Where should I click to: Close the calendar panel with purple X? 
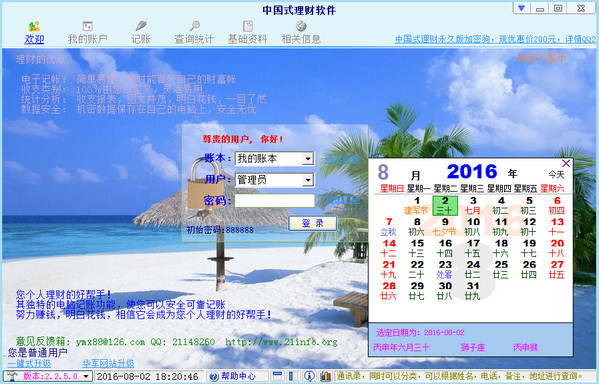tap(566, 164)
